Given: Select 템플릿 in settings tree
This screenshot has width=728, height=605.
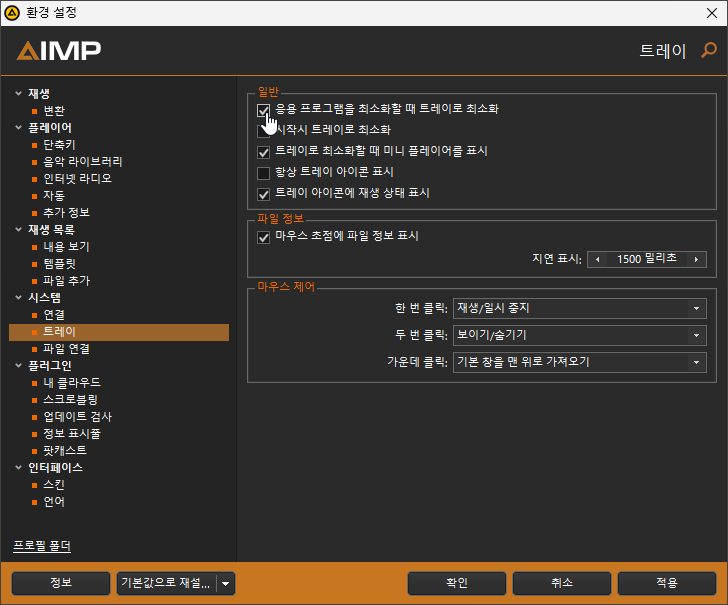Looking at the screenshot, I should (x=59, y=264).
